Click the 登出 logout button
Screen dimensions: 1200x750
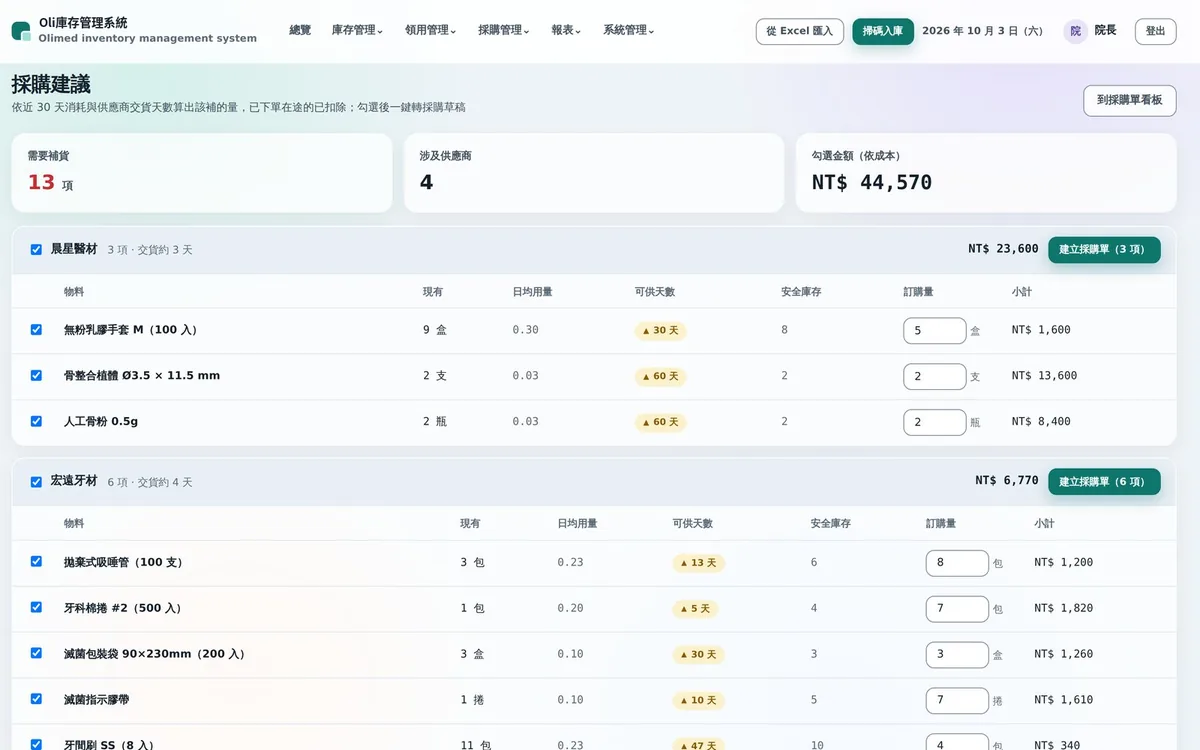[x=1155, y=31]
